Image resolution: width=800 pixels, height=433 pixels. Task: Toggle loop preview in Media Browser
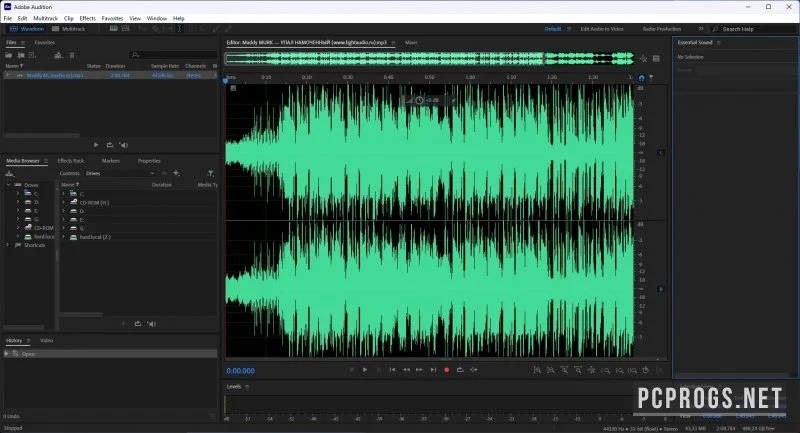coord(138,324)
